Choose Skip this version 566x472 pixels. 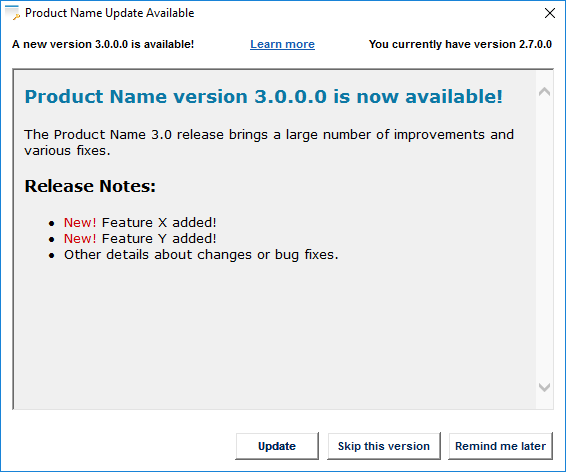[384, 446]
